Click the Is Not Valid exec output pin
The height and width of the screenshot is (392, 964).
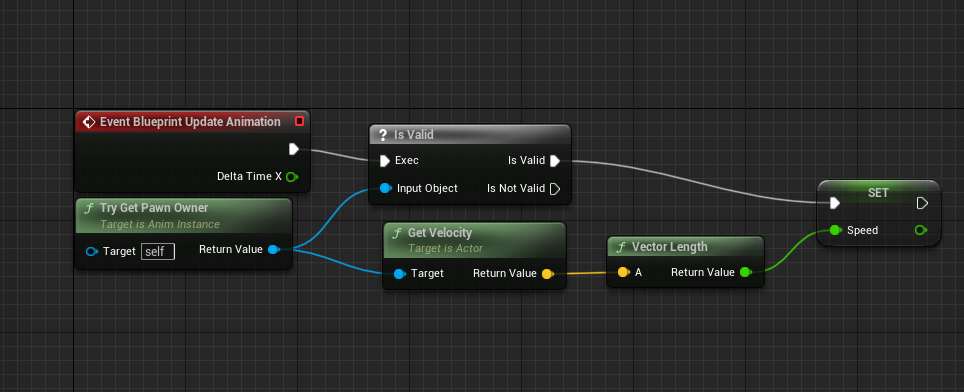[555, 189]
